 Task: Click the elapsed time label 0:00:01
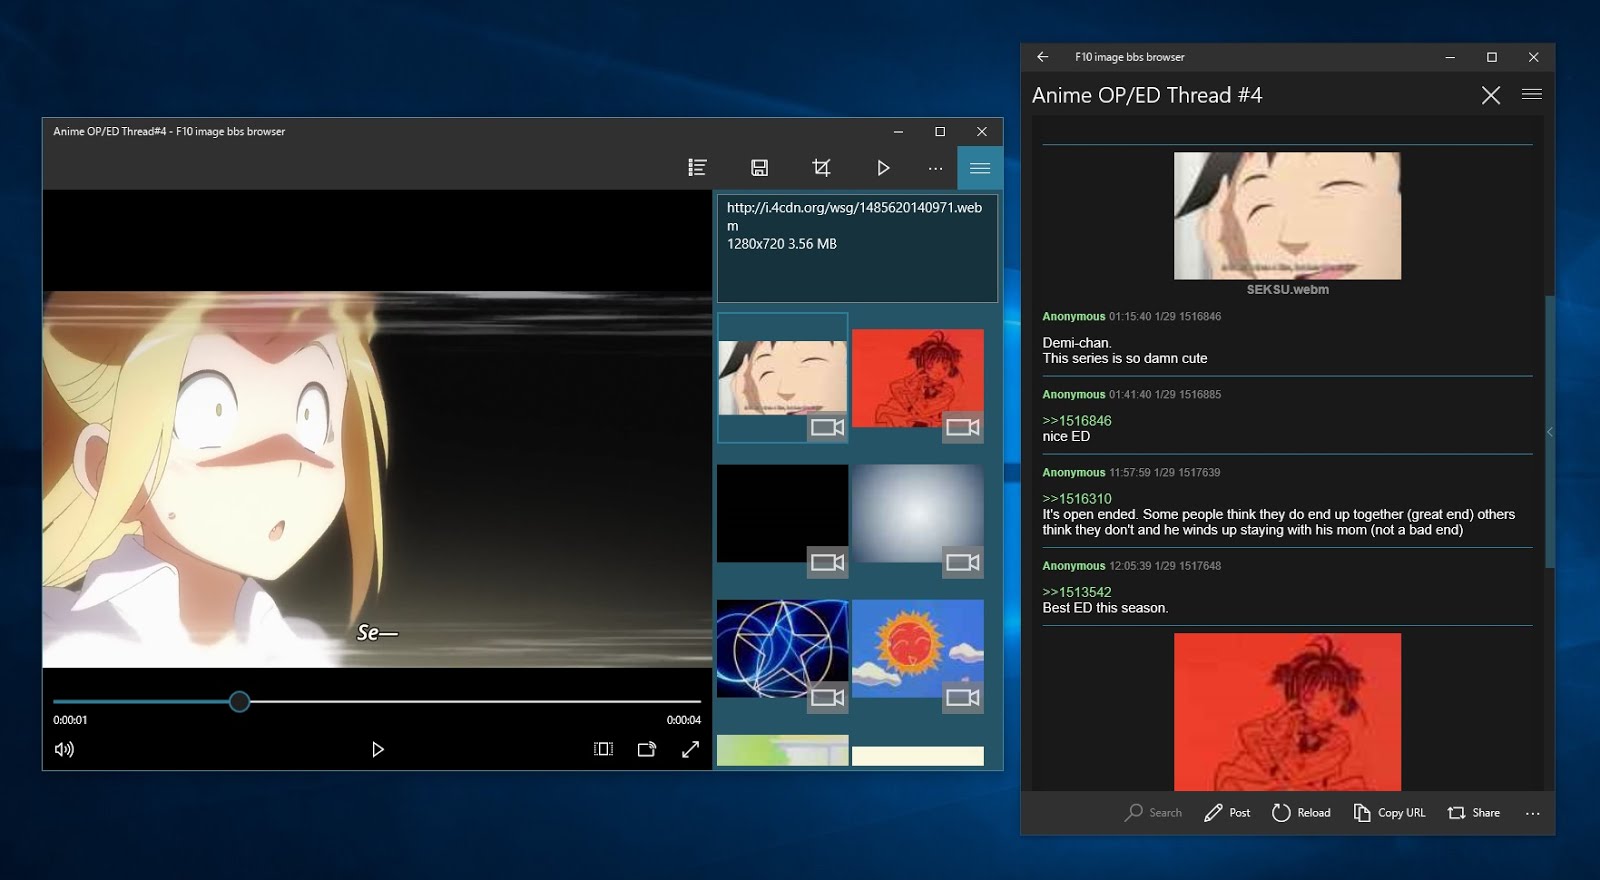point(70,720)
